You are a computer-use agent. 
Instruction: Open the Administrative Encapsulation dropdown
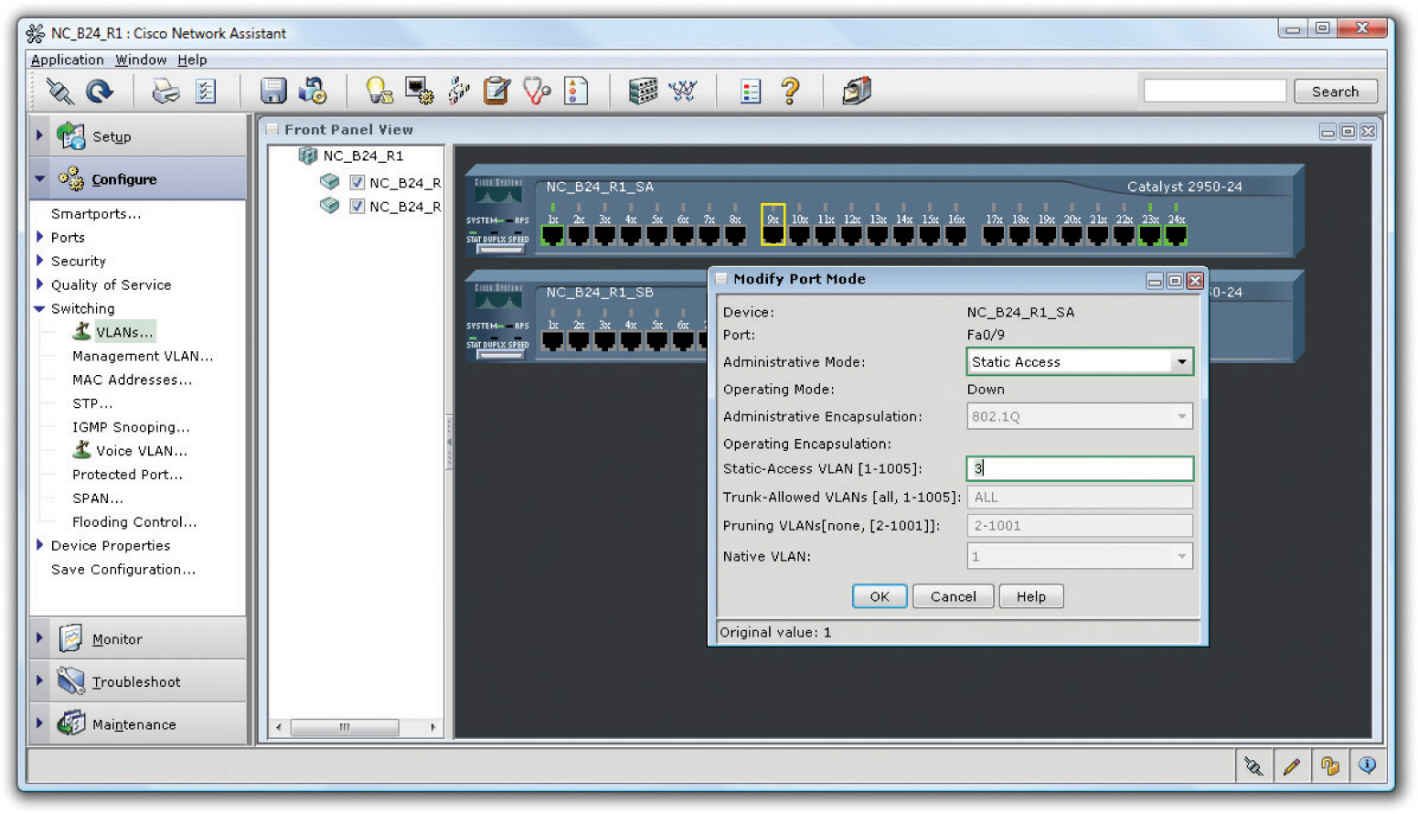[x=1183, y=417]
